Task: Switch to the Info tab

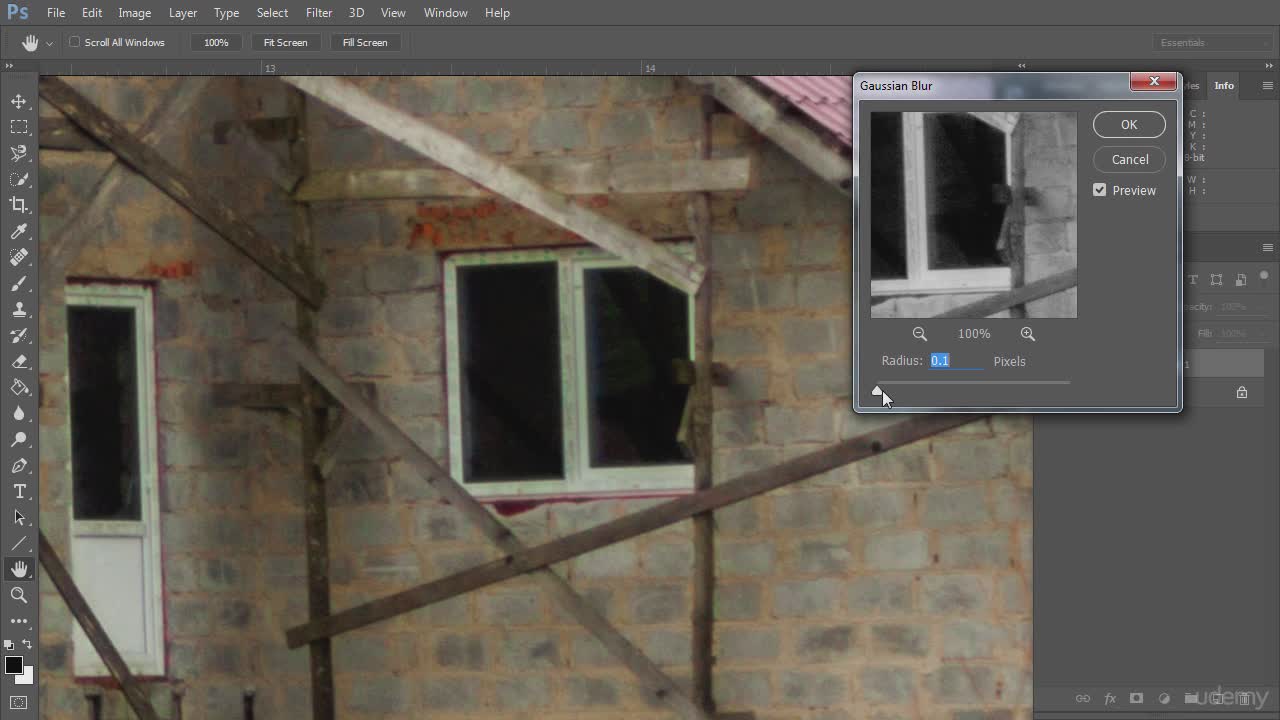Action: click(x=1224, y=86)
